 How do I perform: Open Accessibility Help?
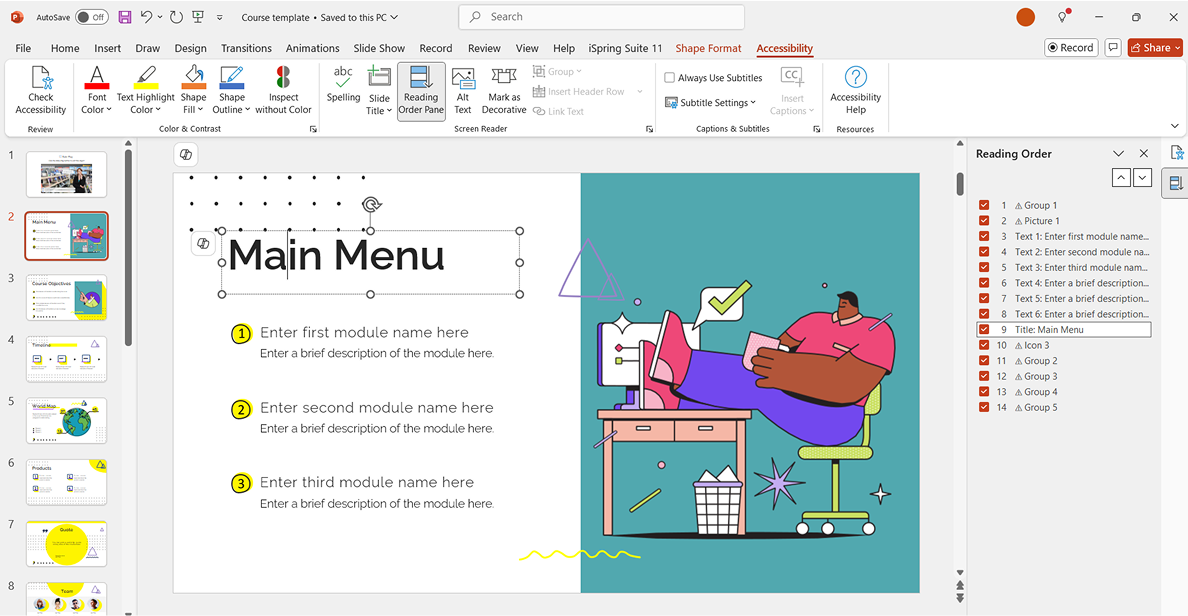(x=855, y=90)
